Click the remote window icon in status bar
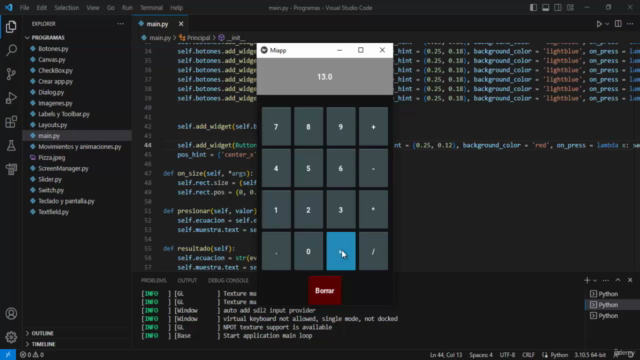The image size is (640, 360). click(x=8, y=355)
